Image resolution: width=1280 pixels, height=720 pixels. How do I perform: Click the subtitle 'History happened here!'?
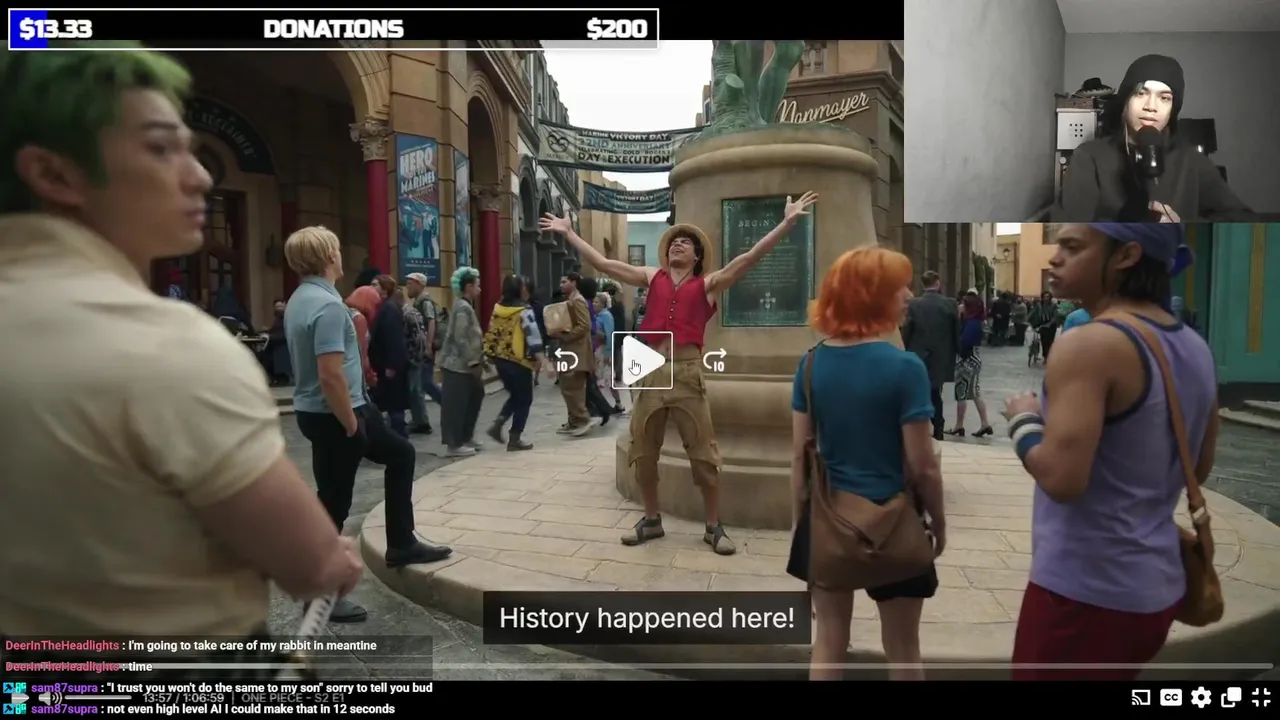[647, 618]
